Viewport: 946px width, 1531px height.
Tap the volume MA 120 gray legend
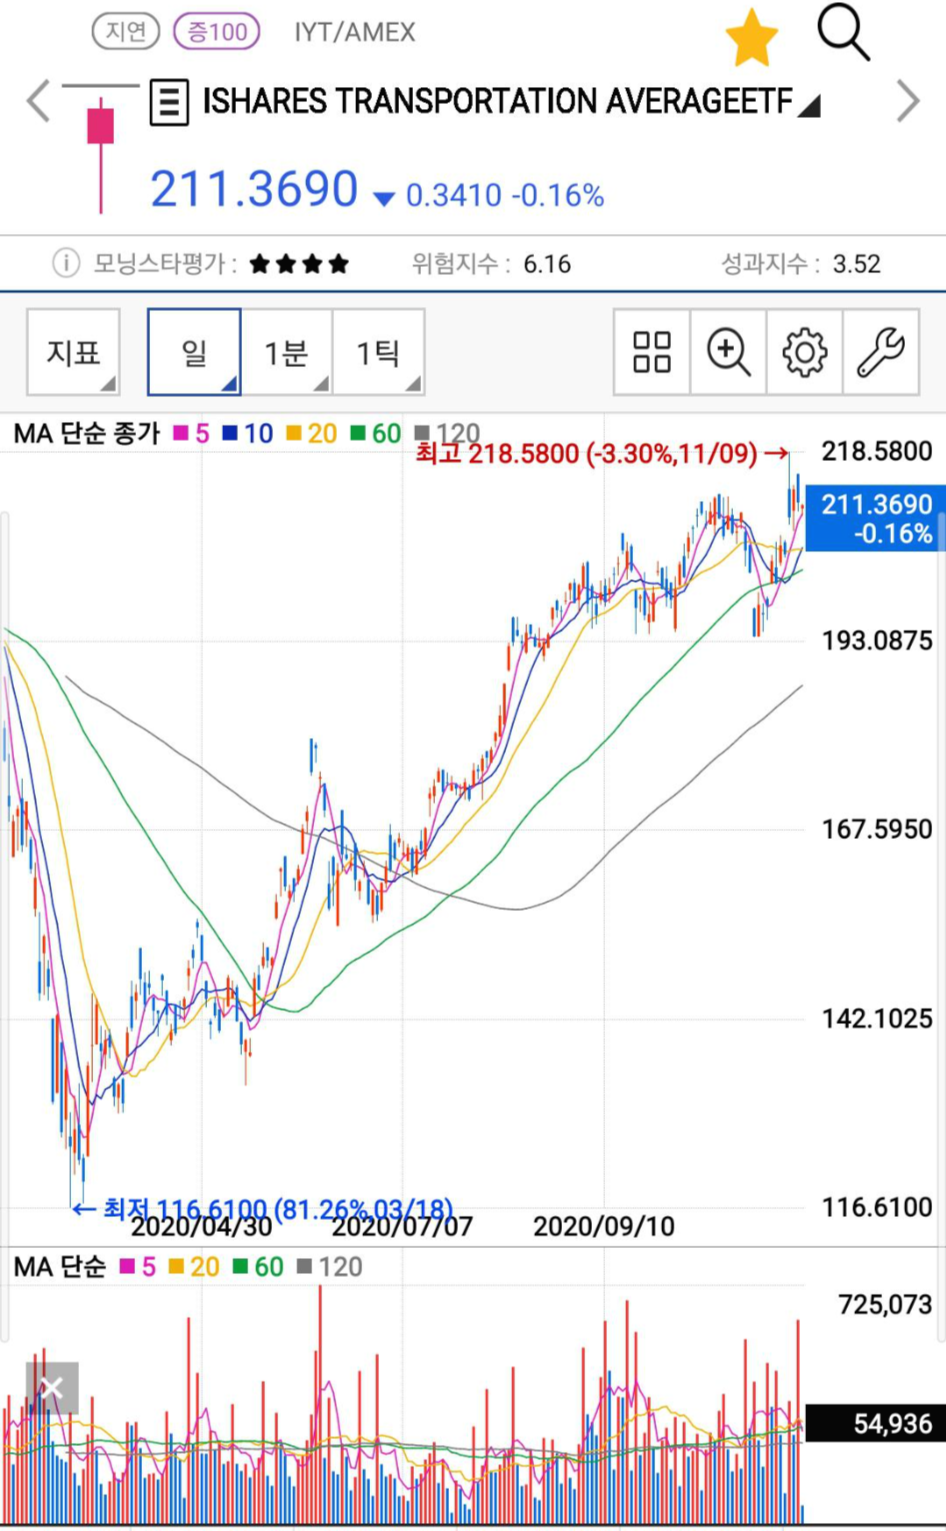click(x=330, y=1267)
